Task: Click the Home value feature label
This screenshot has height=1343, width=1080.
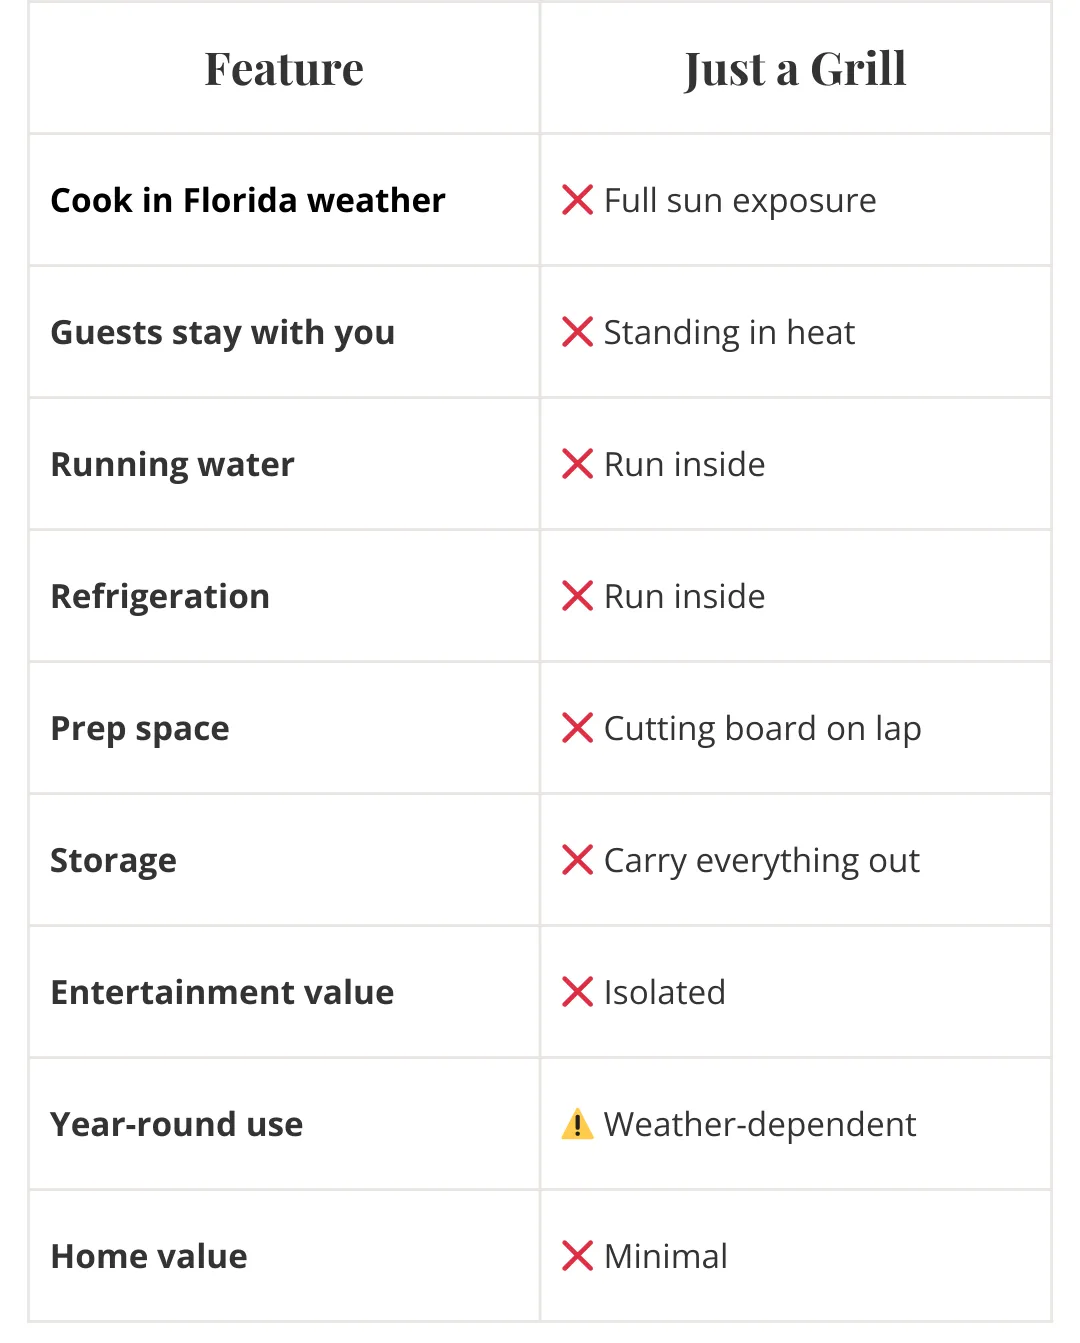Action: [149, 1256]
